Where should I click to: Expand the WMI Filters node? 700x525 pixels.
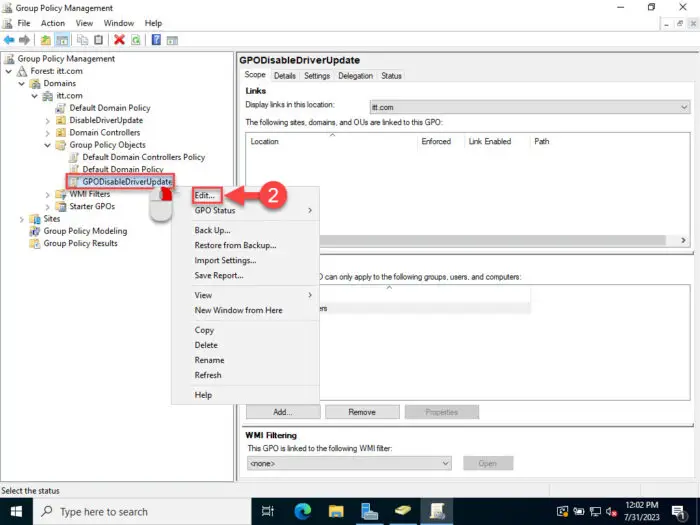click(47, 194)
